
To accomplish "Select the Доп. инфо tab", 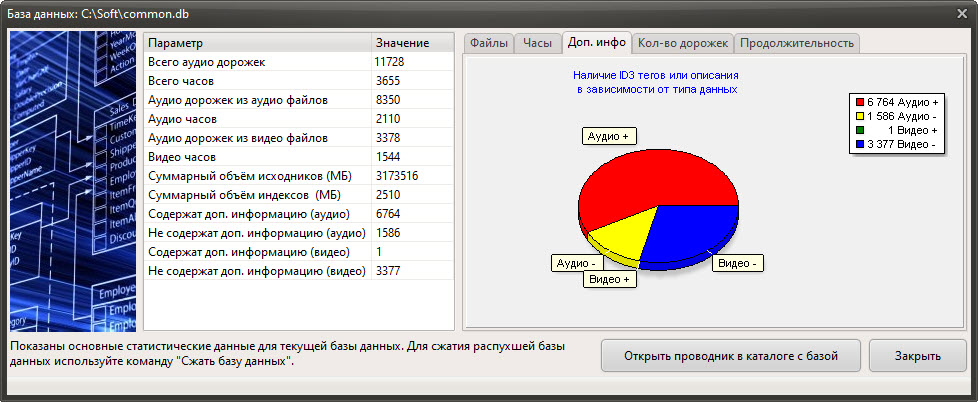I will [596, 42].
